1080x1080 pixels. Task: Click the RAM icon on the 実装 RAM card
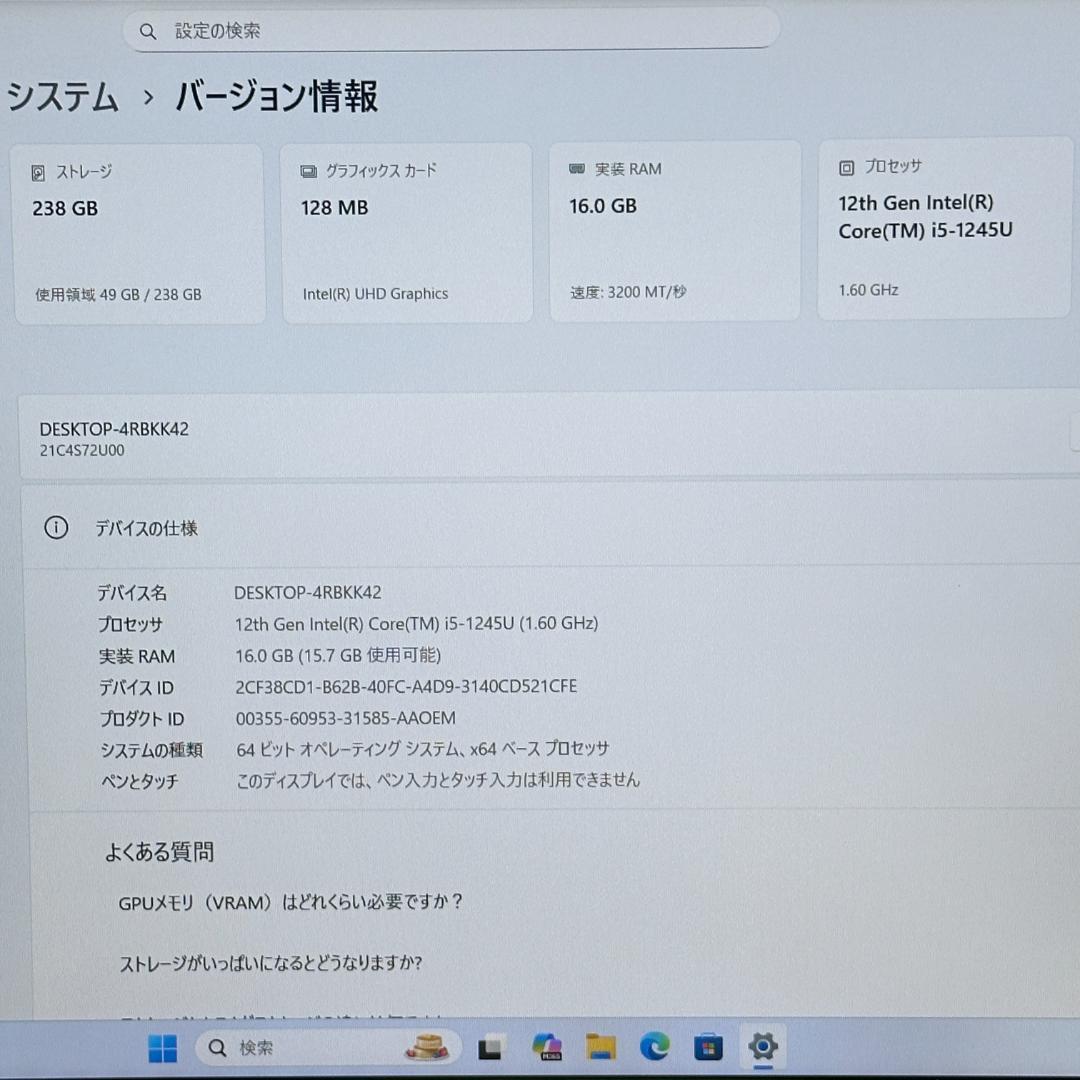(577, 168)
